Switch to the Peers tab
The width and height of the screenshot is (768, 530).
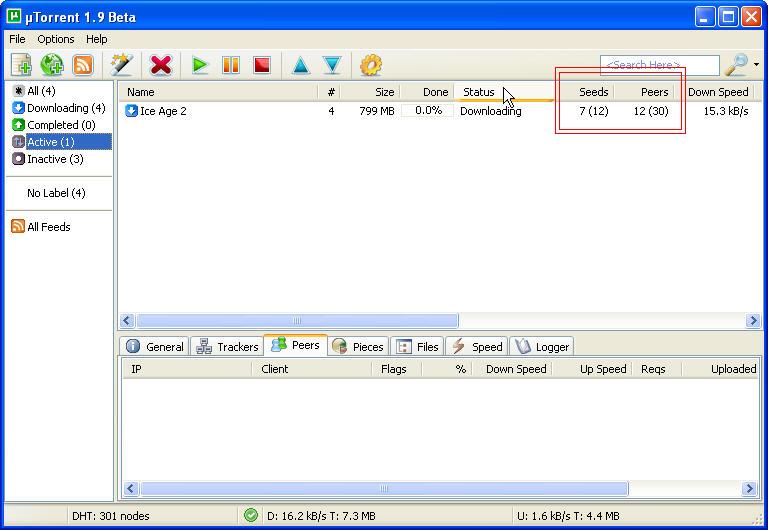296,345
